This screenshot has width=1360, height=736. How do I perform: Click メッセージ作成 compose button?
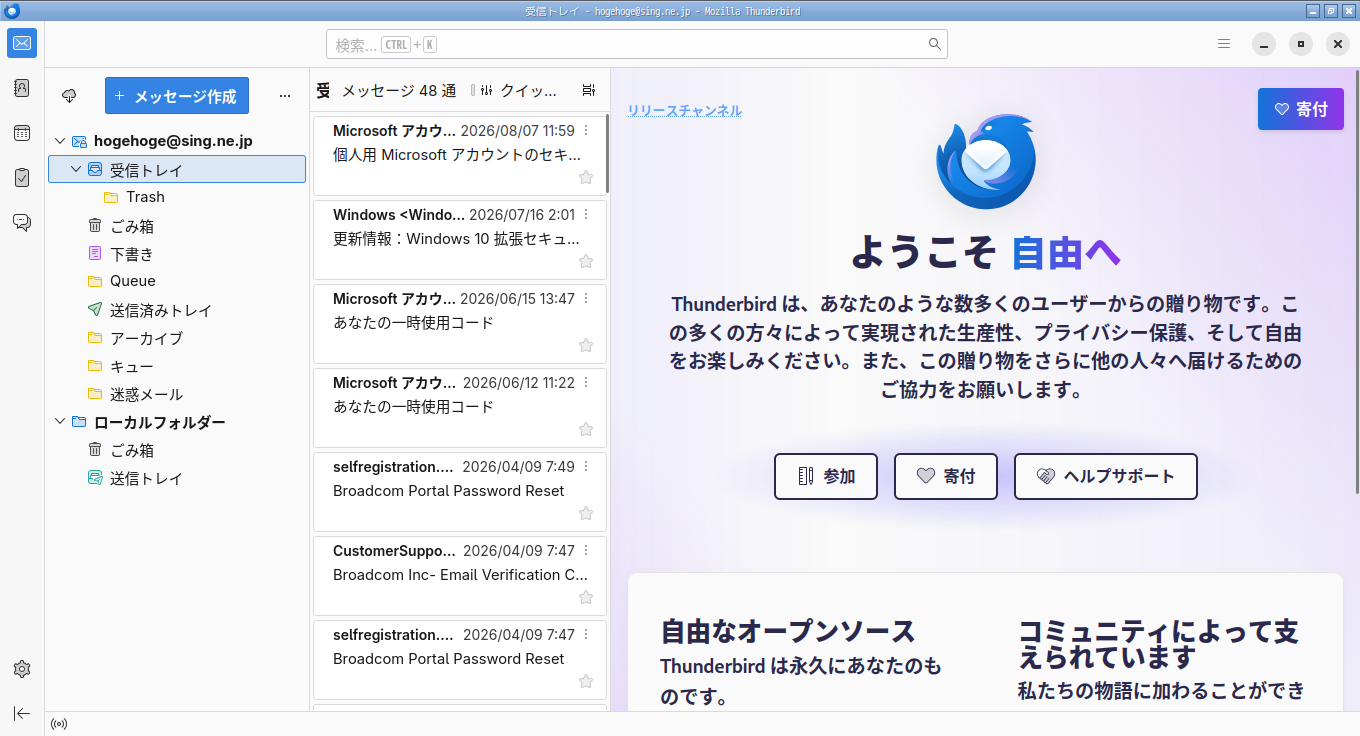point(177,96)
